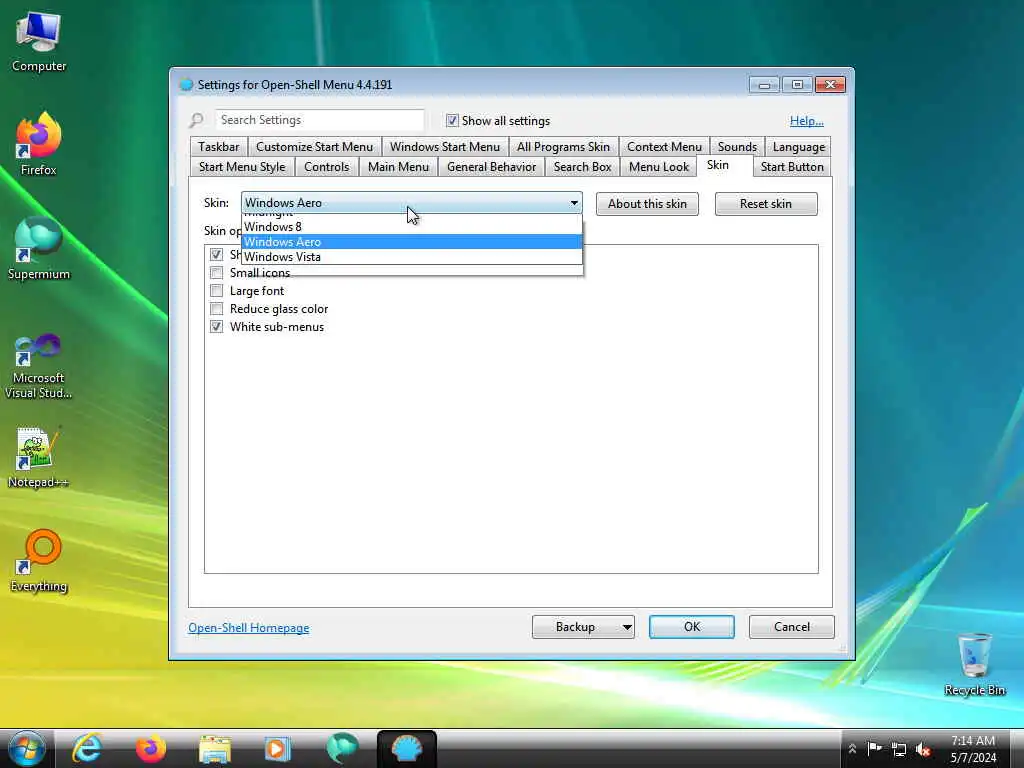This screenshot has height=768, width=1024.
Task: Confirm settings with the OK button
Action: pos(692,627)
